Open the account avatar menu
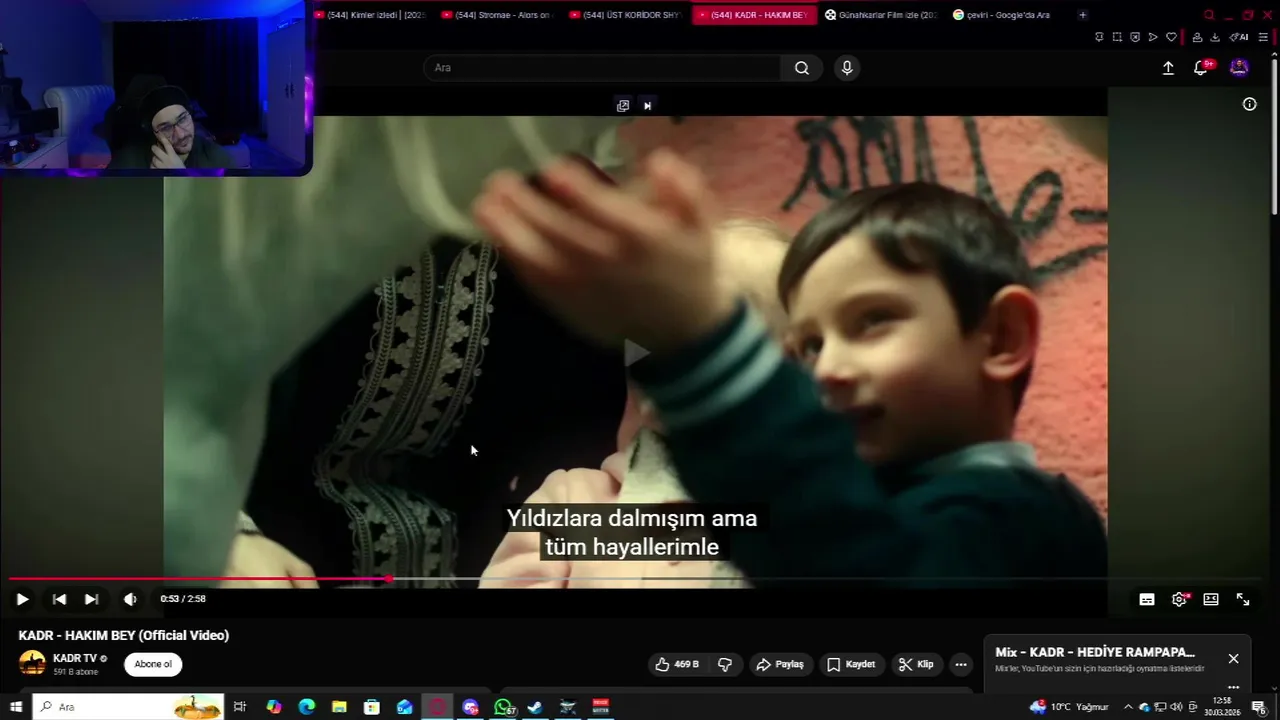Image resolution: width=1280 pixels, height=720 pixels. pyautogui.click(x=1239, y=68)
